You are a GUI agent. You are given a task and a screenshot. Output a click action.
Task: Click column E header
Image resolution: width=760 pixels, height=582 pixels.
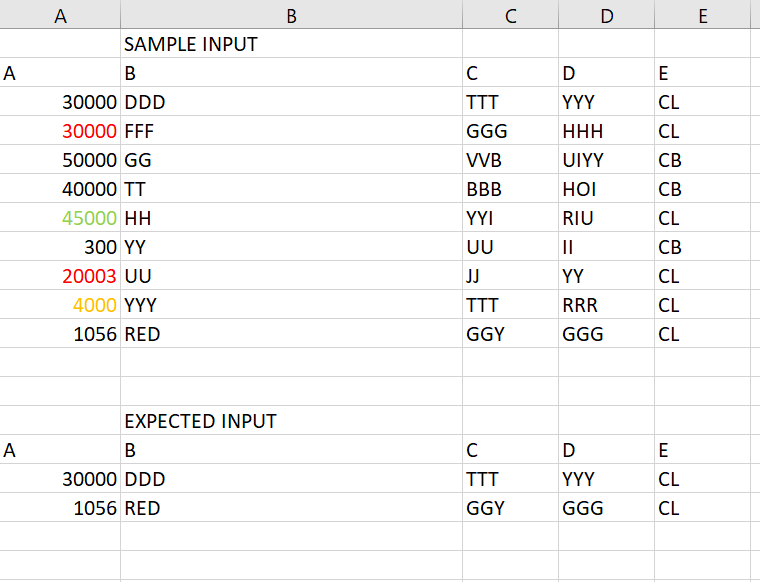[702, 14]
